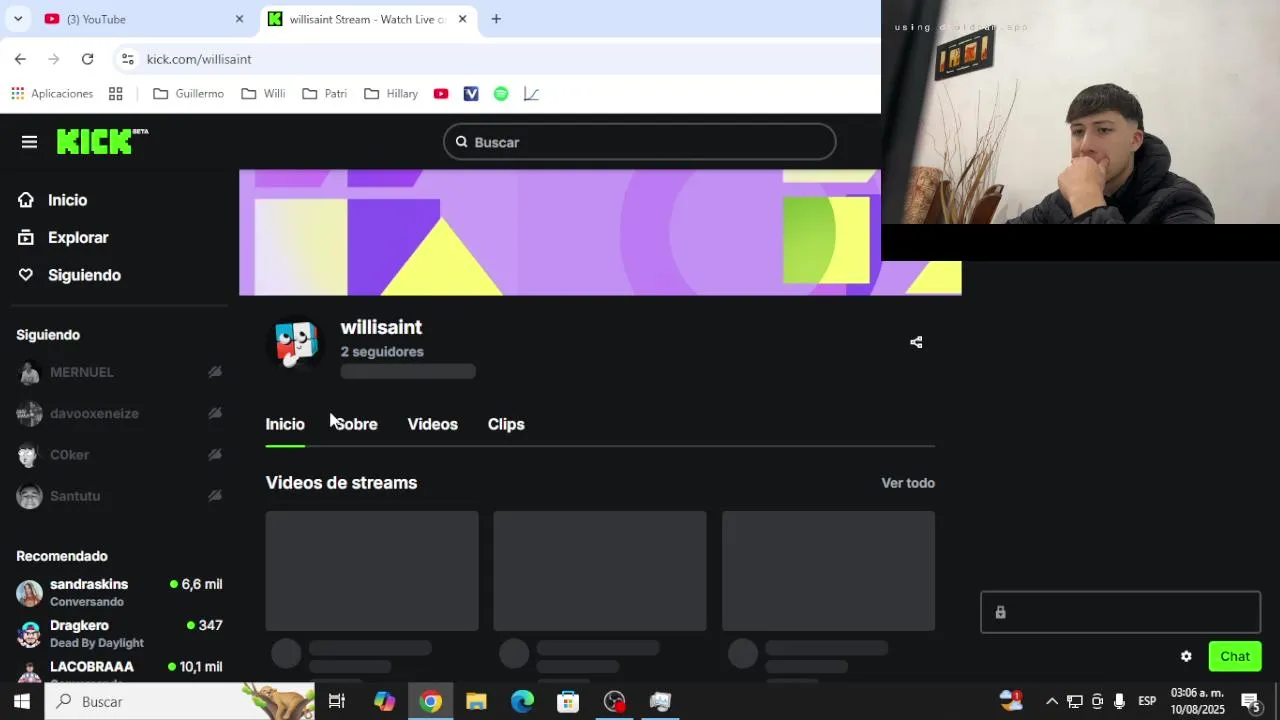Open Microsoft Store from the taskbar
Screen dimensions: 1280x720
pos(568,702)
